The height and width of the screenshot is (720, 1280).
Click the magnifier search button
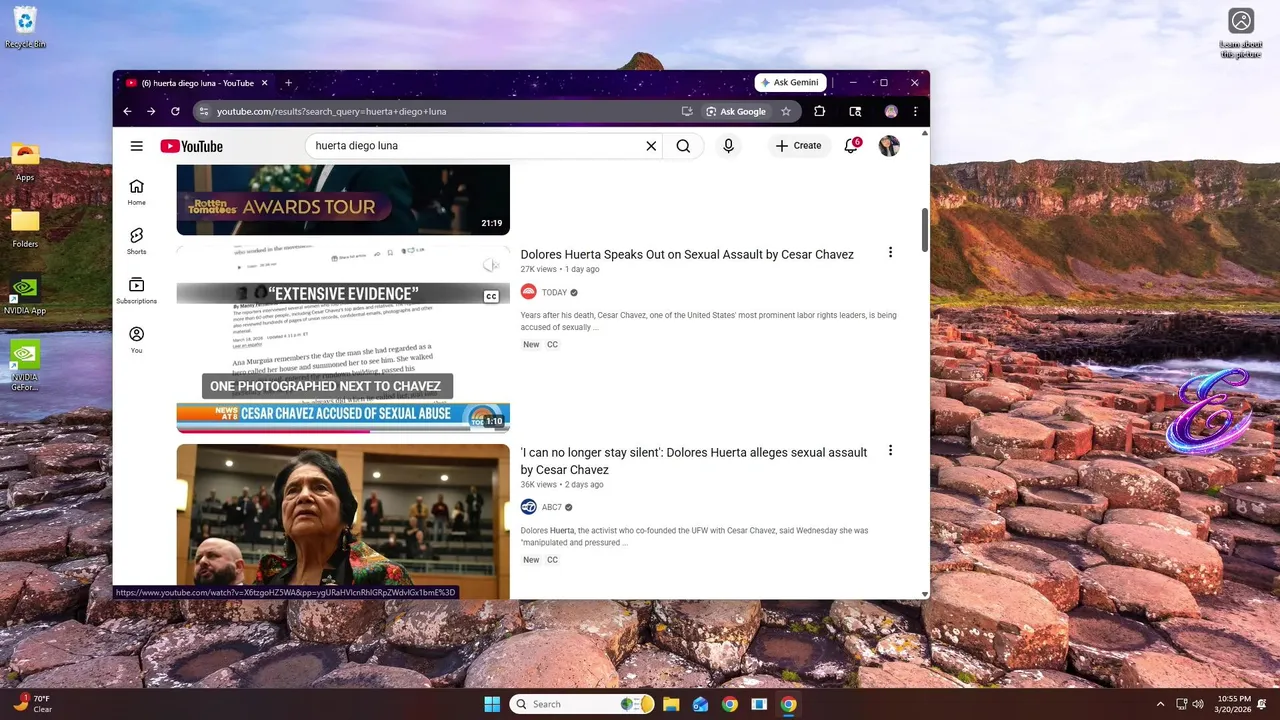(x=683, y=146)
